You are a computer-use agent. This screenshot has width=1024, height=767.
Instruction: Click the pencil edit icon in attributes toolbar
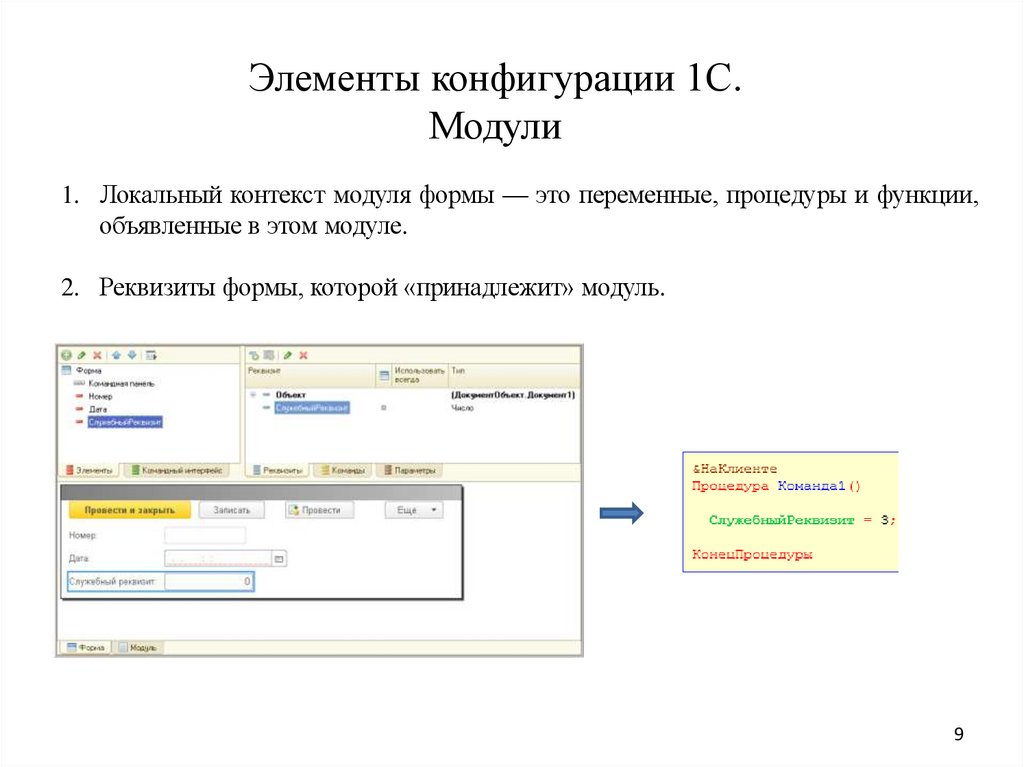(x=287, y=355)
